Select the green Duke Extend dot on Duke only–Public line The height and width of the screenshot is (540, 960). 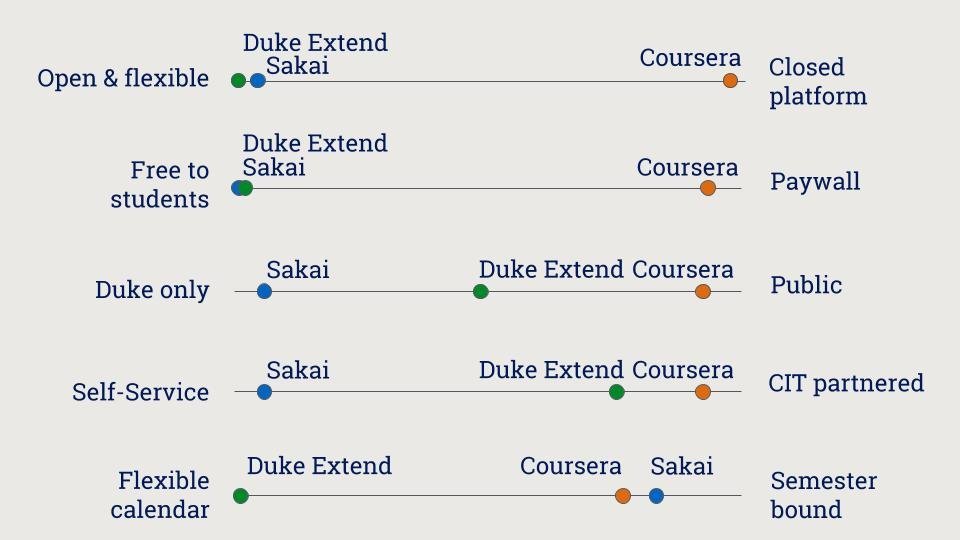pos(480,292)
